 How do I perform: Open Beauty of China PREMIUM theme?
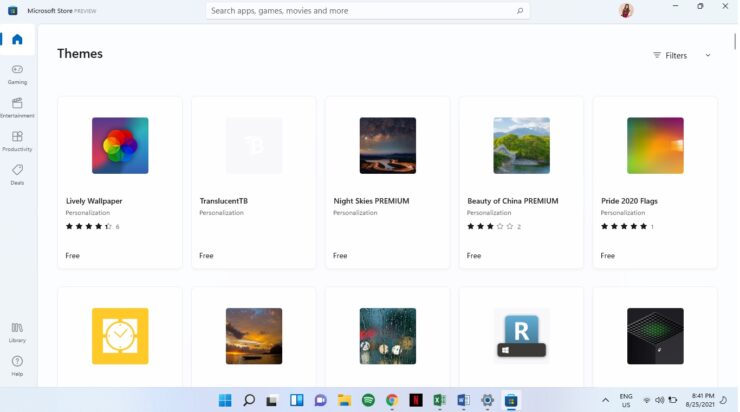(521, 182)
